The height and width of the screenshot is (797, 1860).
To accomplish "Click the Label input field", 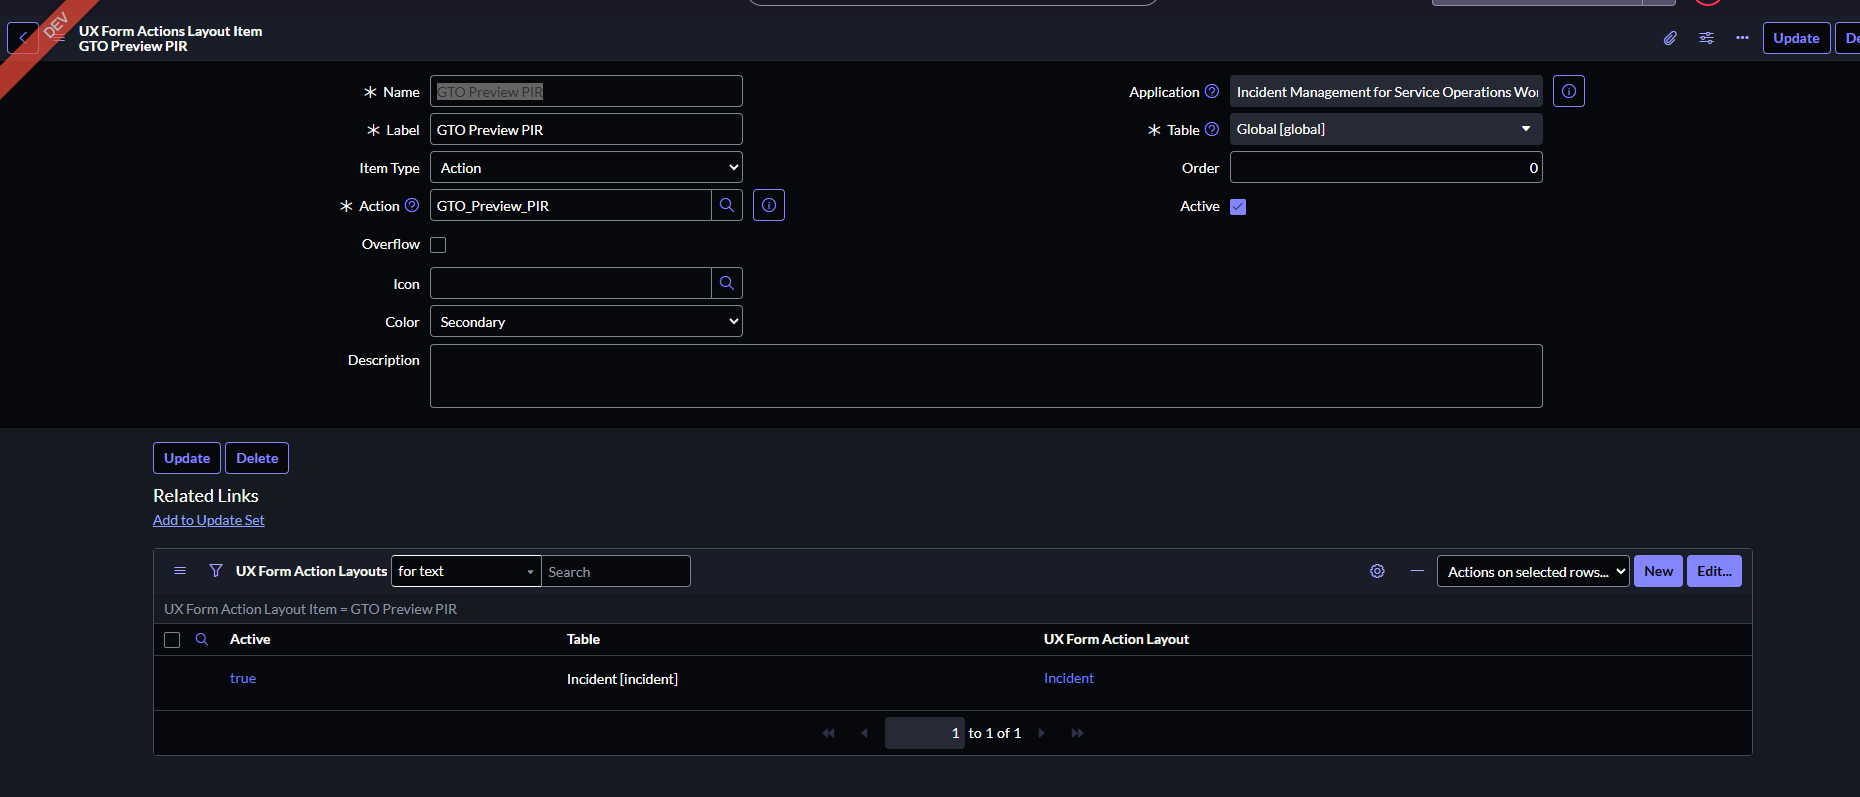I will (586, 129).
